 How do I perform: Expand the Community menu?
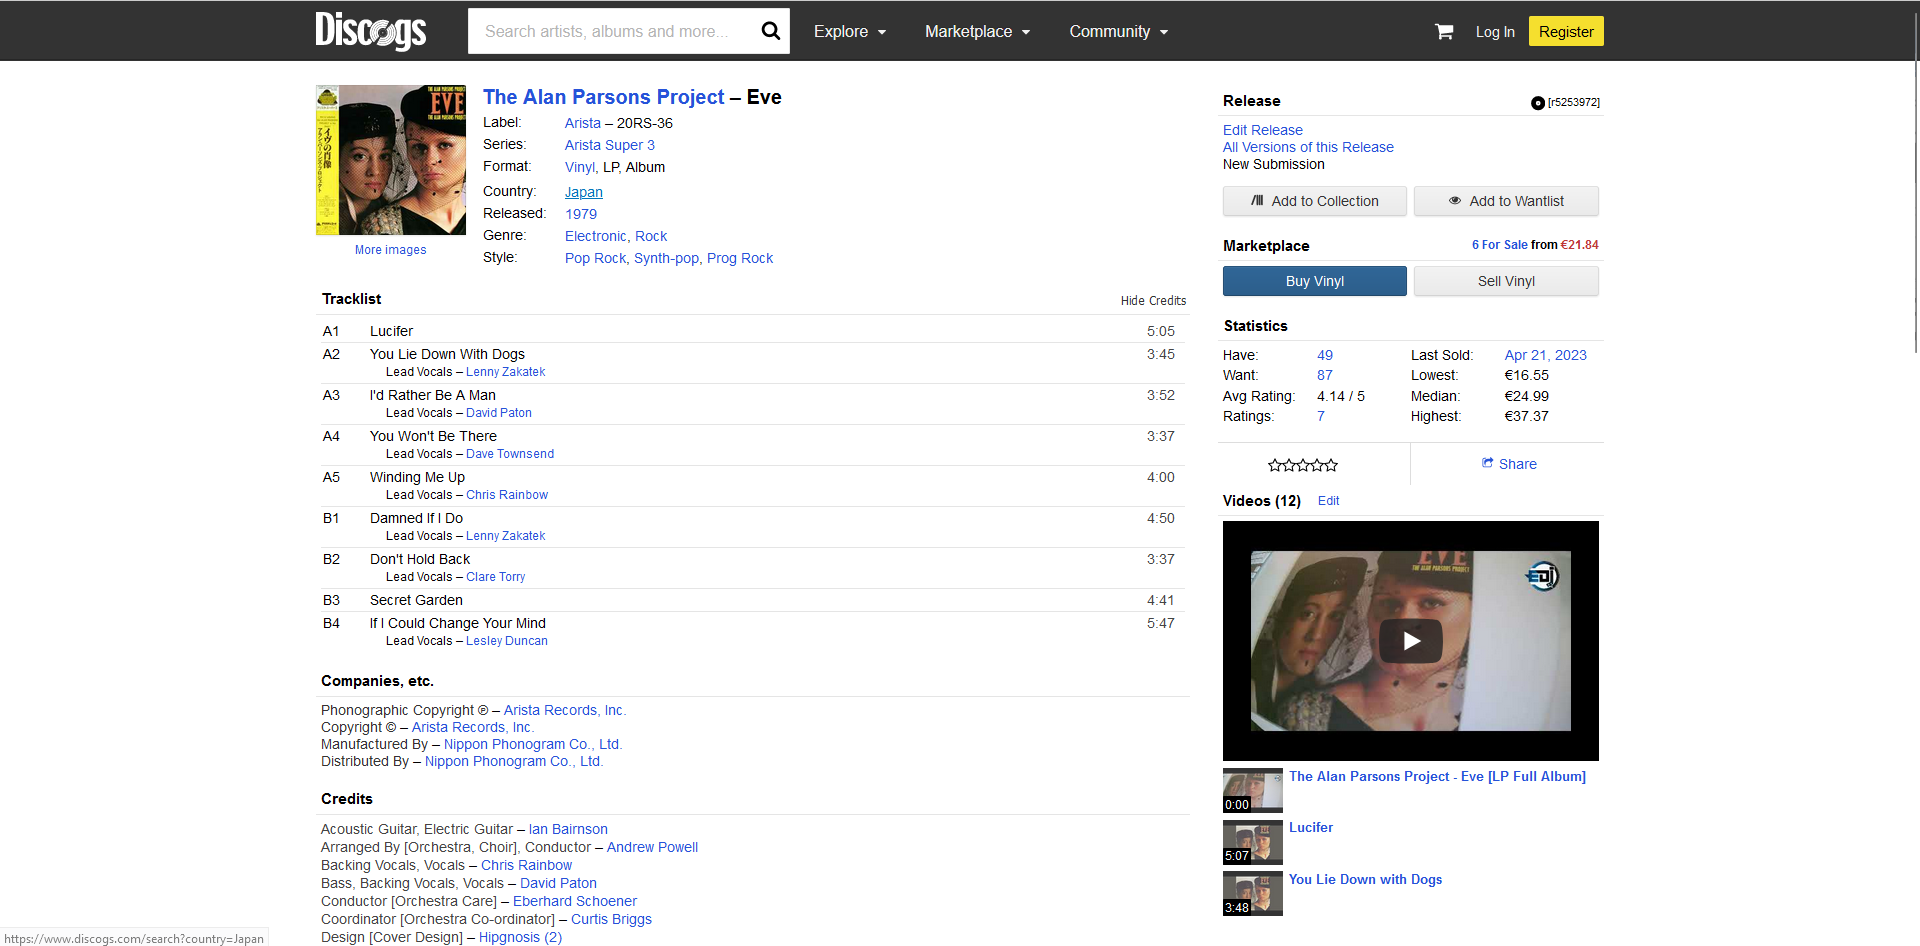tap(1119, 32)
